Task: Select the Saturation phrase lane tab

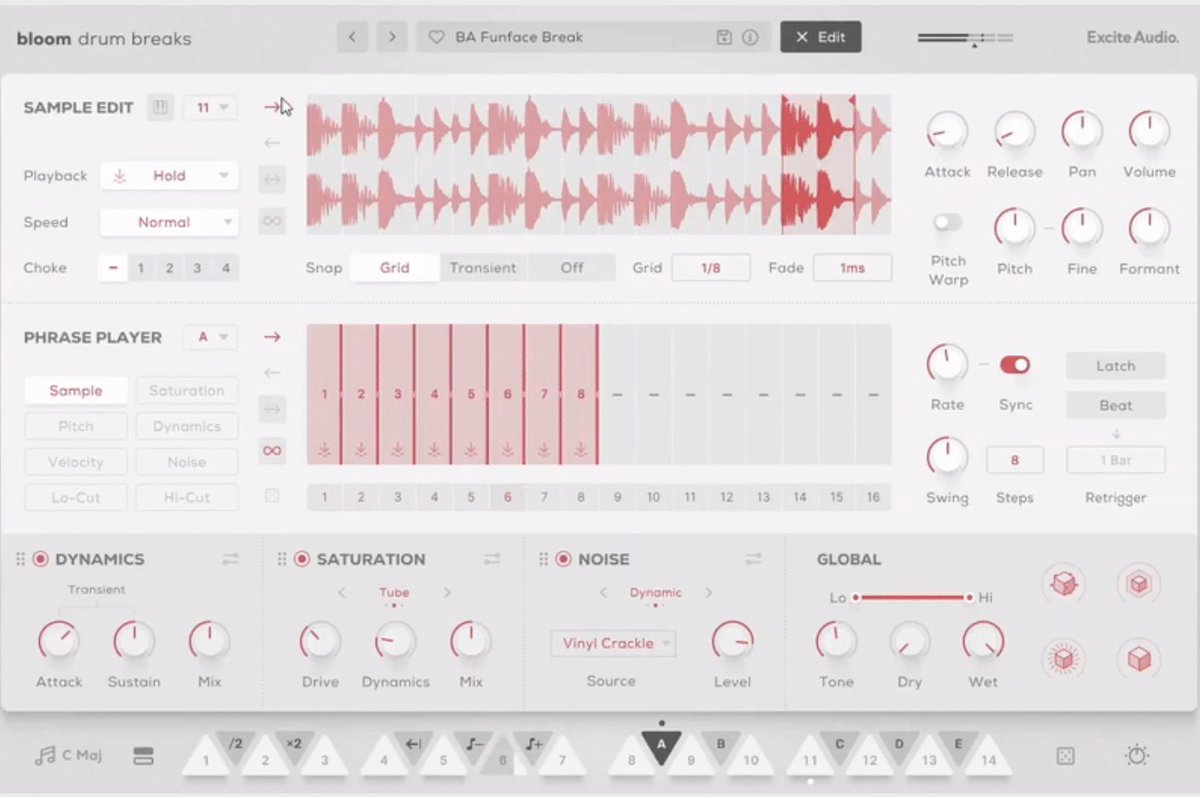Action: point(187,391)
